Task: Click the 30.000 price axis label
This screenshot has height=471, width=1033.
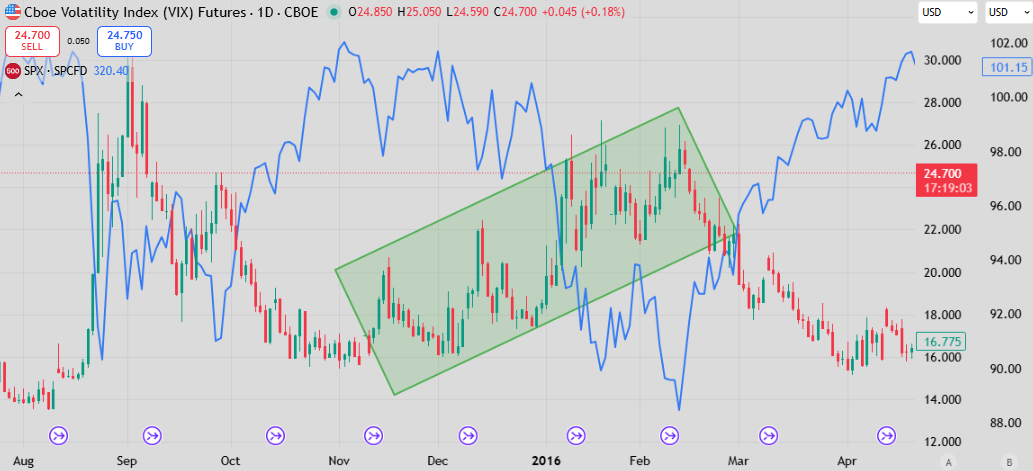Action: coord(943,61)
